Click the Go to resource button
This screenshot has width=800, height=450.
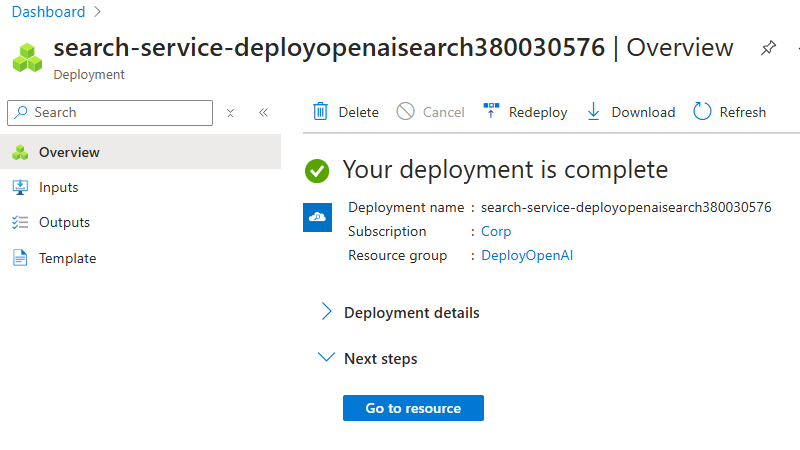pyautogui.click(x=413, y=408)
